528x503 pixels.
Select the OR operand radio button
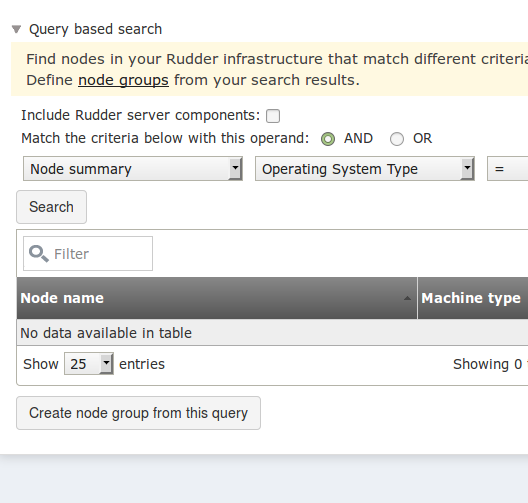pyautogui.click(x=397, y=139)
